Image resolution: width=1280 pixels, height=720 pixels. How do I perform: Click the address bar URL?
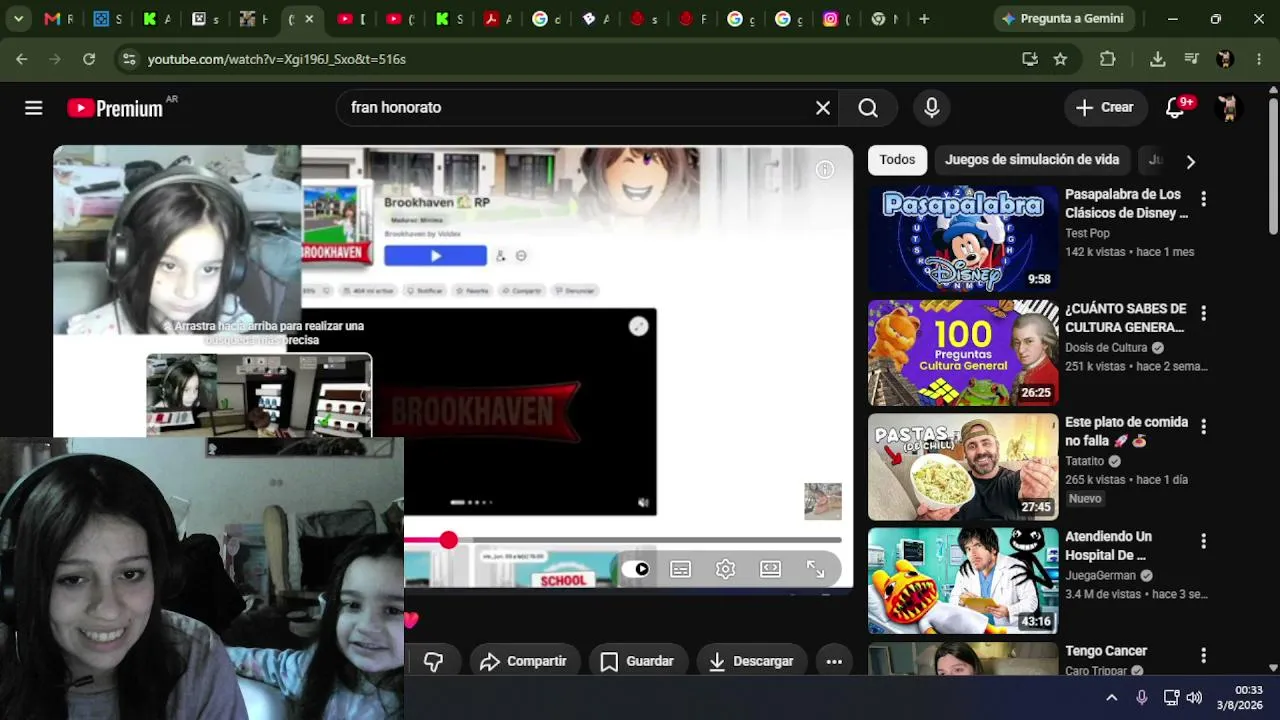(x=277, y=59)
